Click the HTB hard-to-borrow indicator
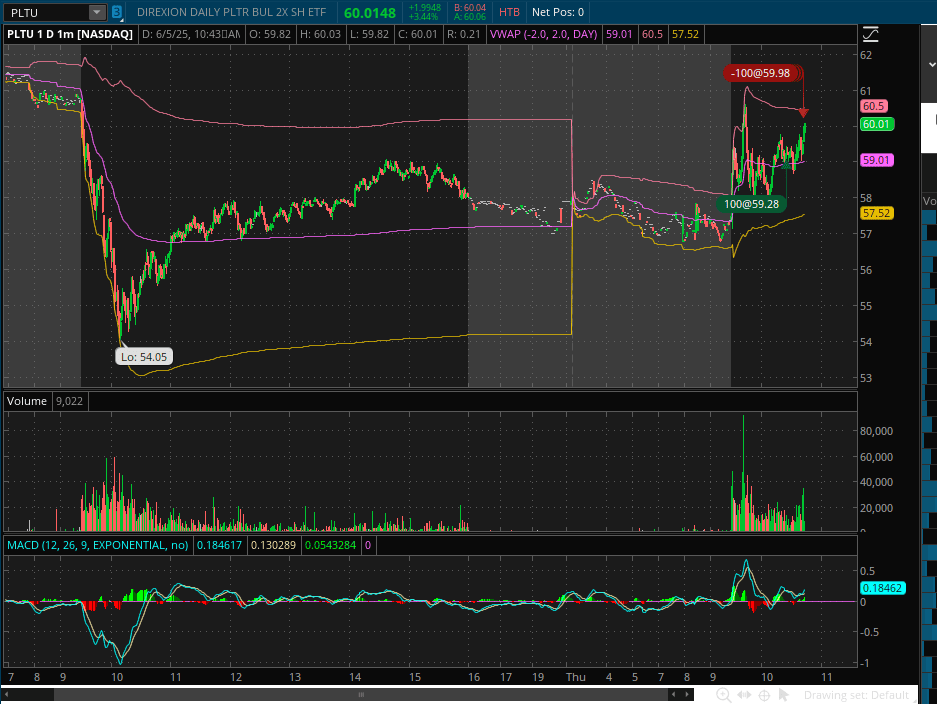This screenshot has width=937, height=704. coord(509,12)
